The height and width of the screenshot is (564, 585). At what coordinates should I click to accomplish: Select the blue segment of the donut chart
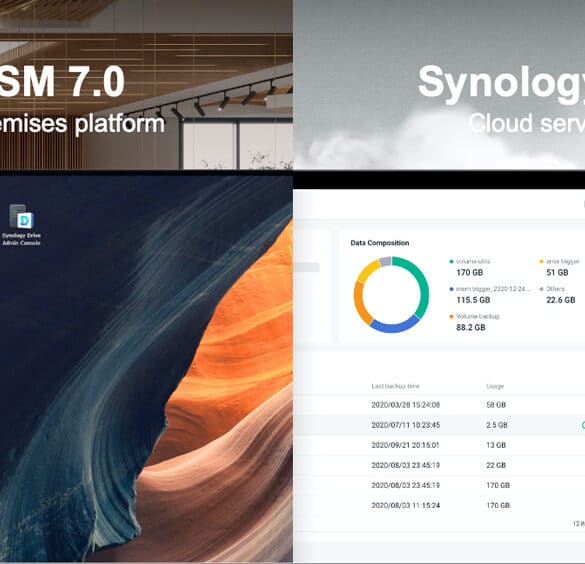click(x=395, y=325)
